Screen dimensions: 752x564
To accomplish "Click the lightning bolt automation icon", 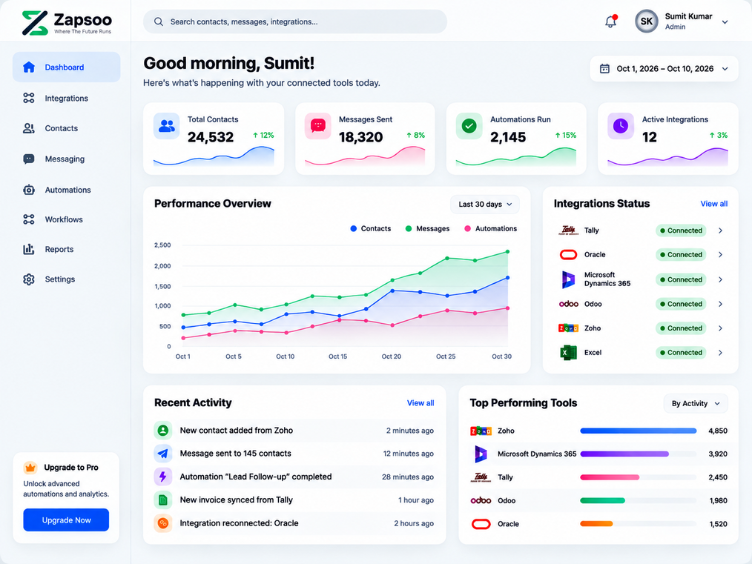I will [163, 477].
